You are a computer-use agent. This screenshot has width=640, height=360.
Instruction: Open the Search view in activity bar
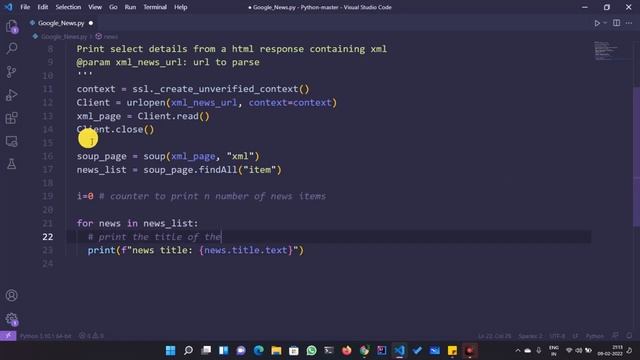11,49
